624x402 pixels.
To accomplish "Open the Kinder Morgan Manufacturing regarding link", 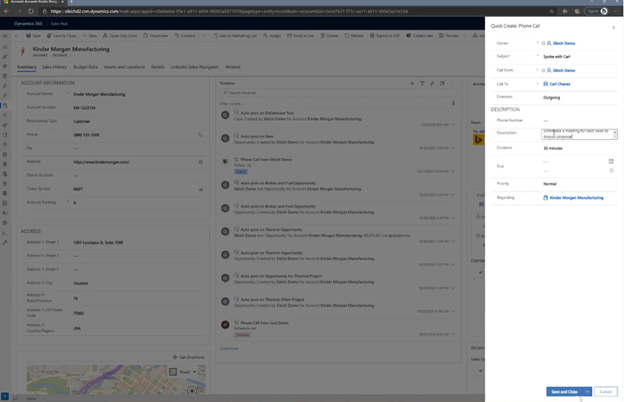I will 578,198.
